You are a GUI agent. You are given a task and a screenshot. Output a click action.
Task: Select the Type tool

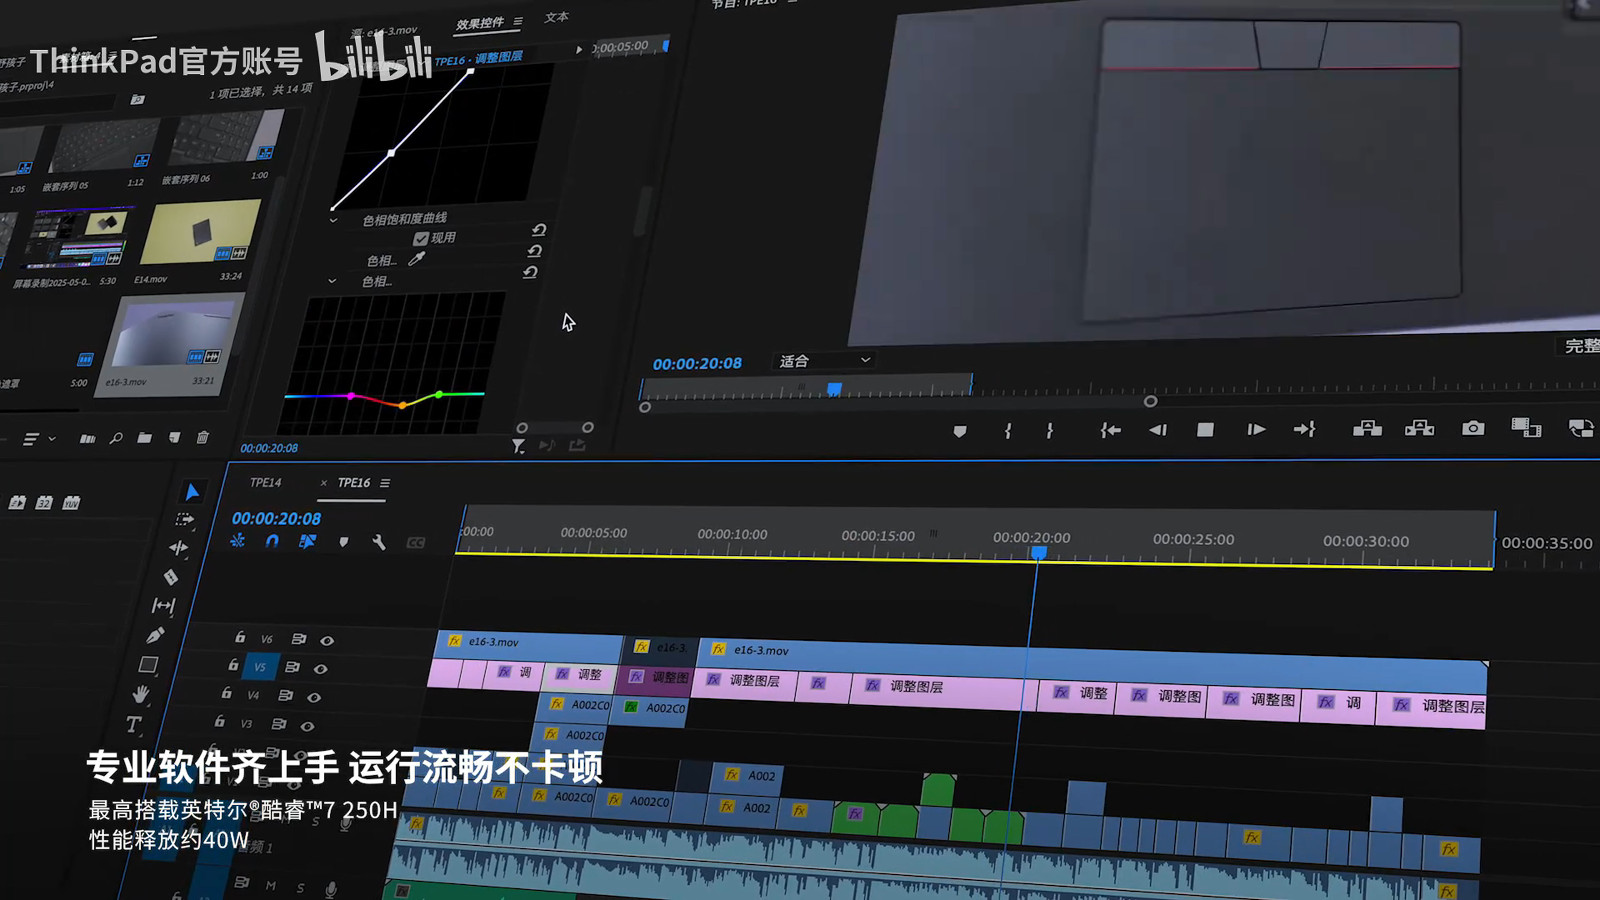coord(133,724)
